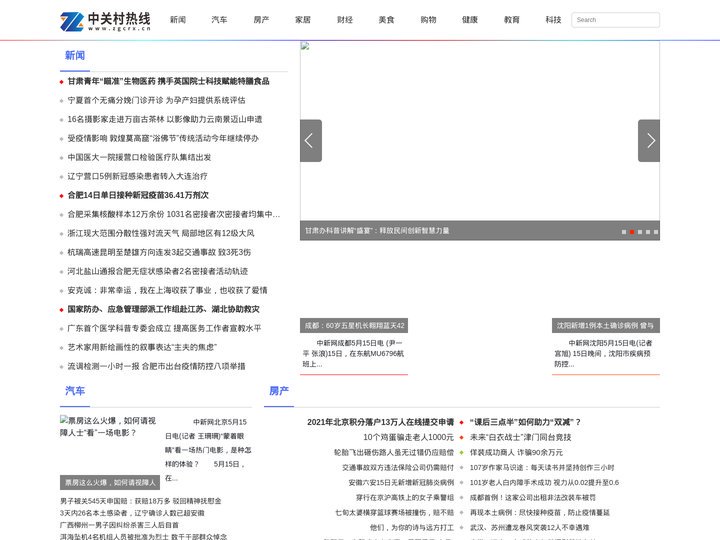Image resolution: width=720 pixels, height=540 pixels.
Task: Open article 广东首个医学科普专委会成立
Action: (164, 328)
